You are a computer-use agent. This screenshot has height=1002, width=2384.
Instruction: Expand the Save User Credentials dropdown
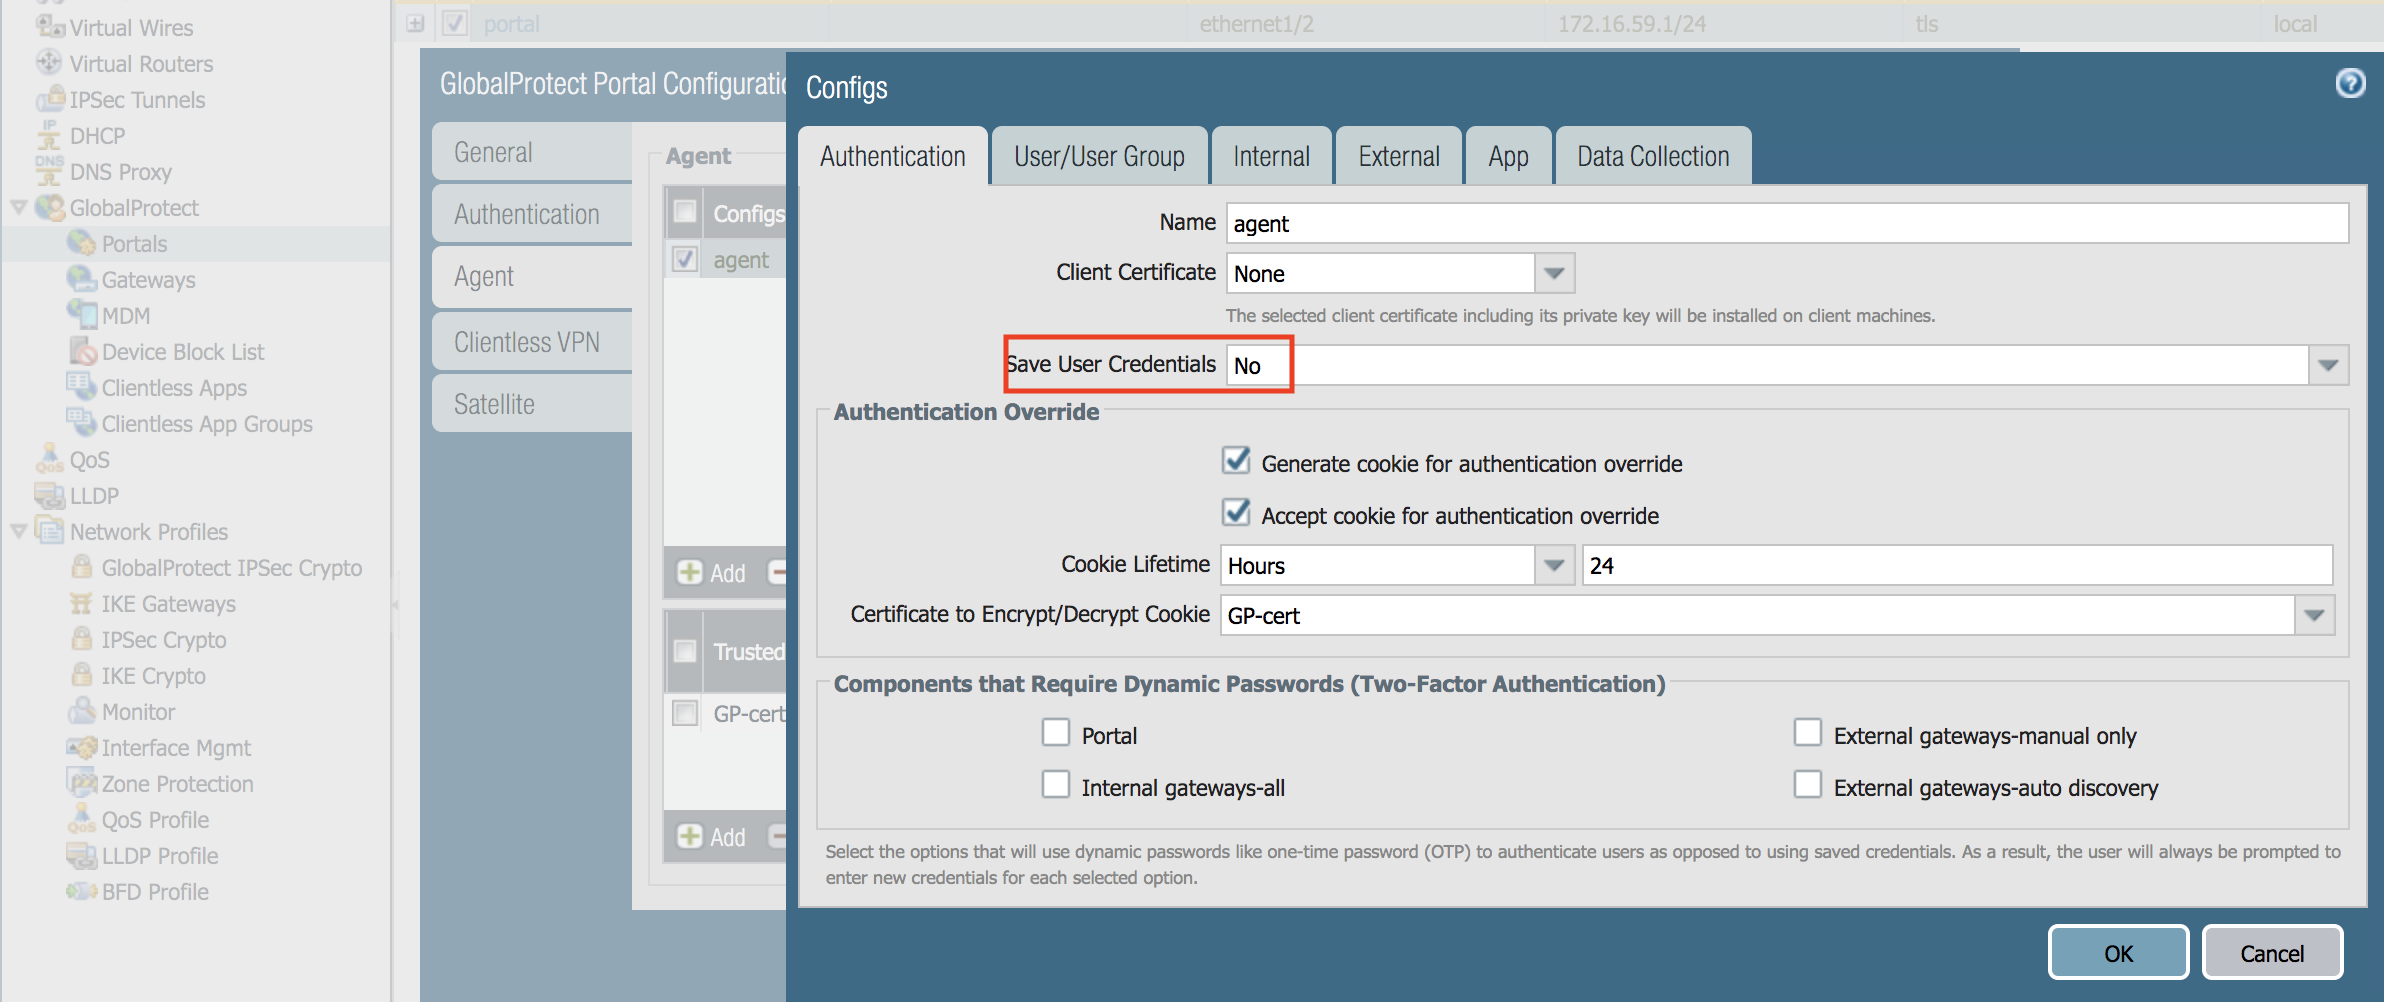coord(2327,365)
